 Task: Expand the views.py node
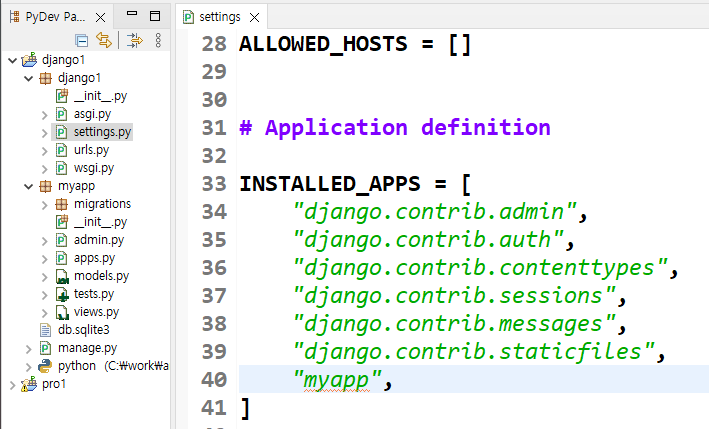(44, 313)
